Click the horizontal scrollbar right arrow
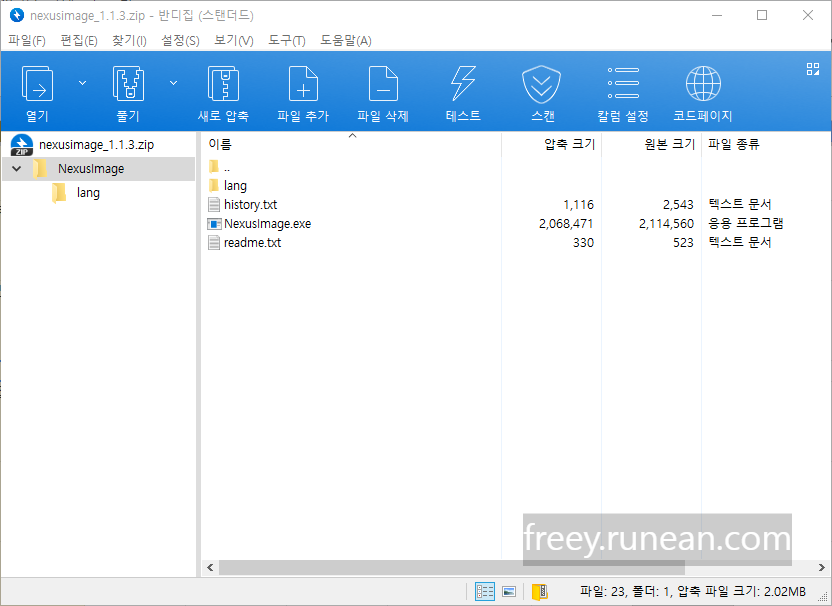Viewport: 832px width, 606px height. pyautogui.click(x=821, y=567)
